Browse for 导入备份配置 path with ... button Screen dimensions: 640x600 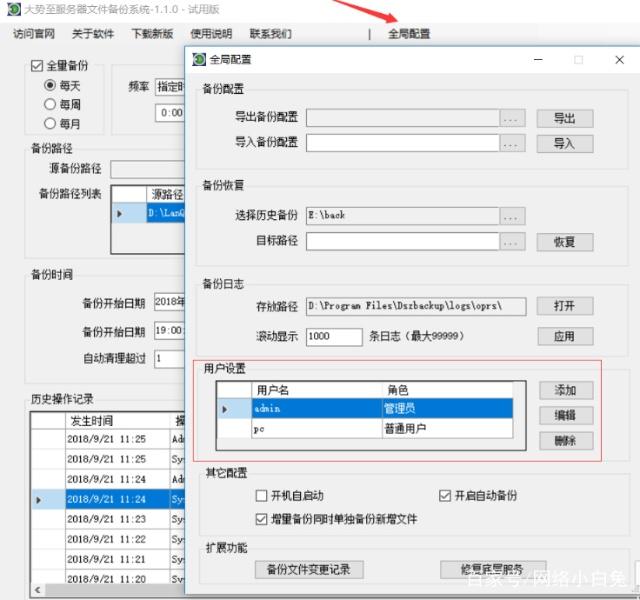tap(512, 143)
